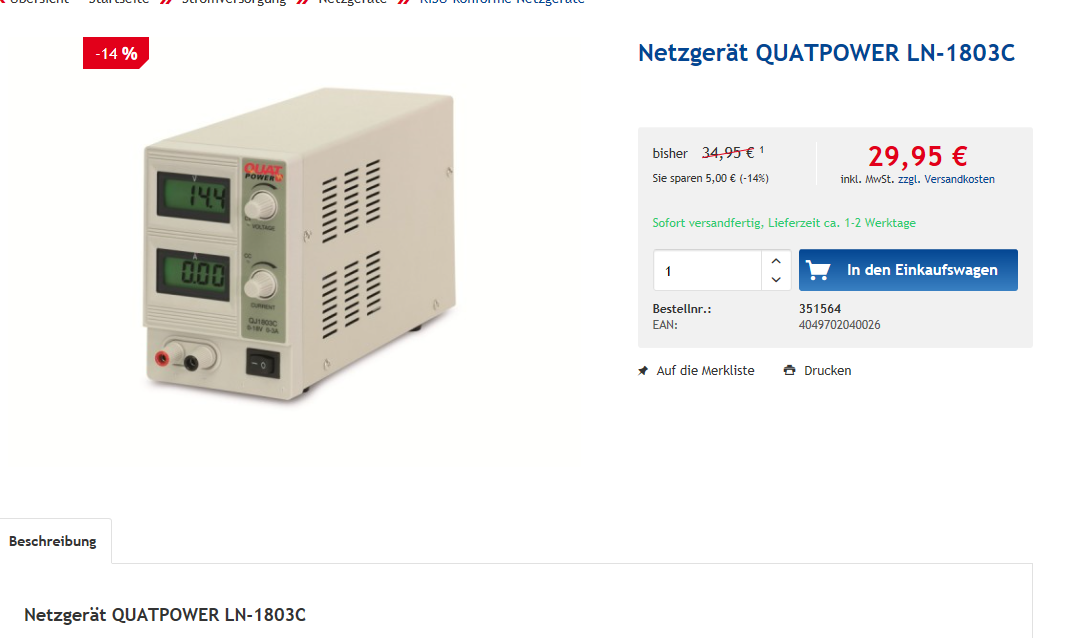This screenshot has height=638, width=1079.
Task: Add item via In den Einkaufswagen button
Action: 908,270
